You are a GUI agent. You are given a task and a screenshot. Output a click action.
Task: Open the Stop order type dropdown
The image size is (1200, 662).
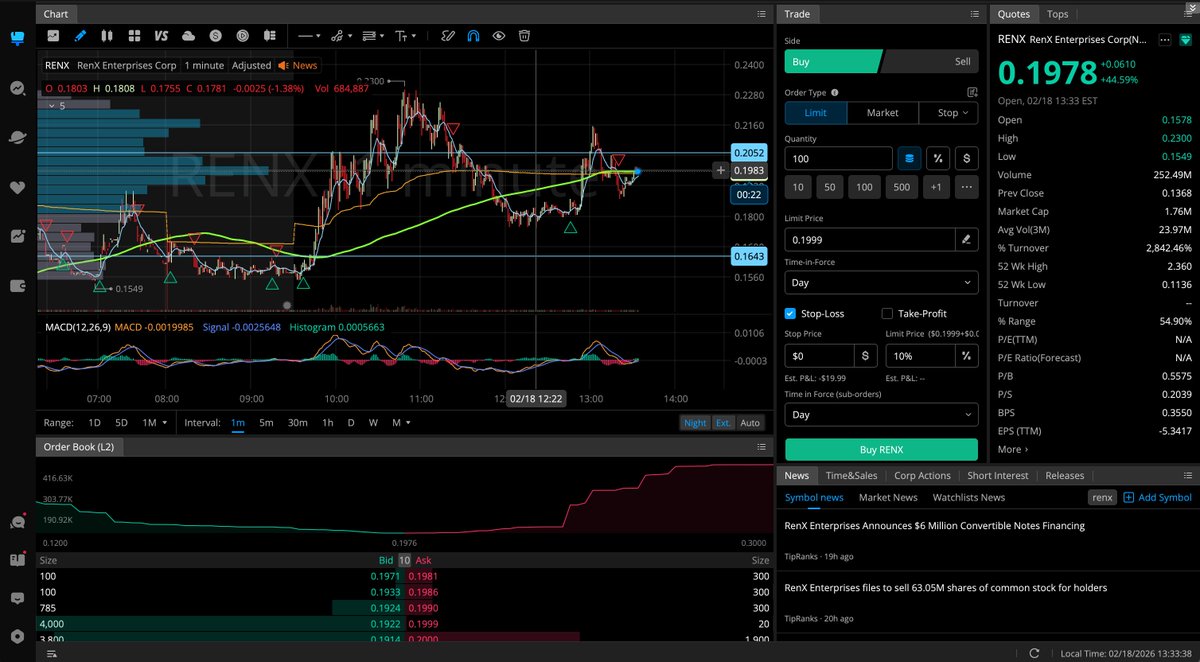[x=948, y=113]
